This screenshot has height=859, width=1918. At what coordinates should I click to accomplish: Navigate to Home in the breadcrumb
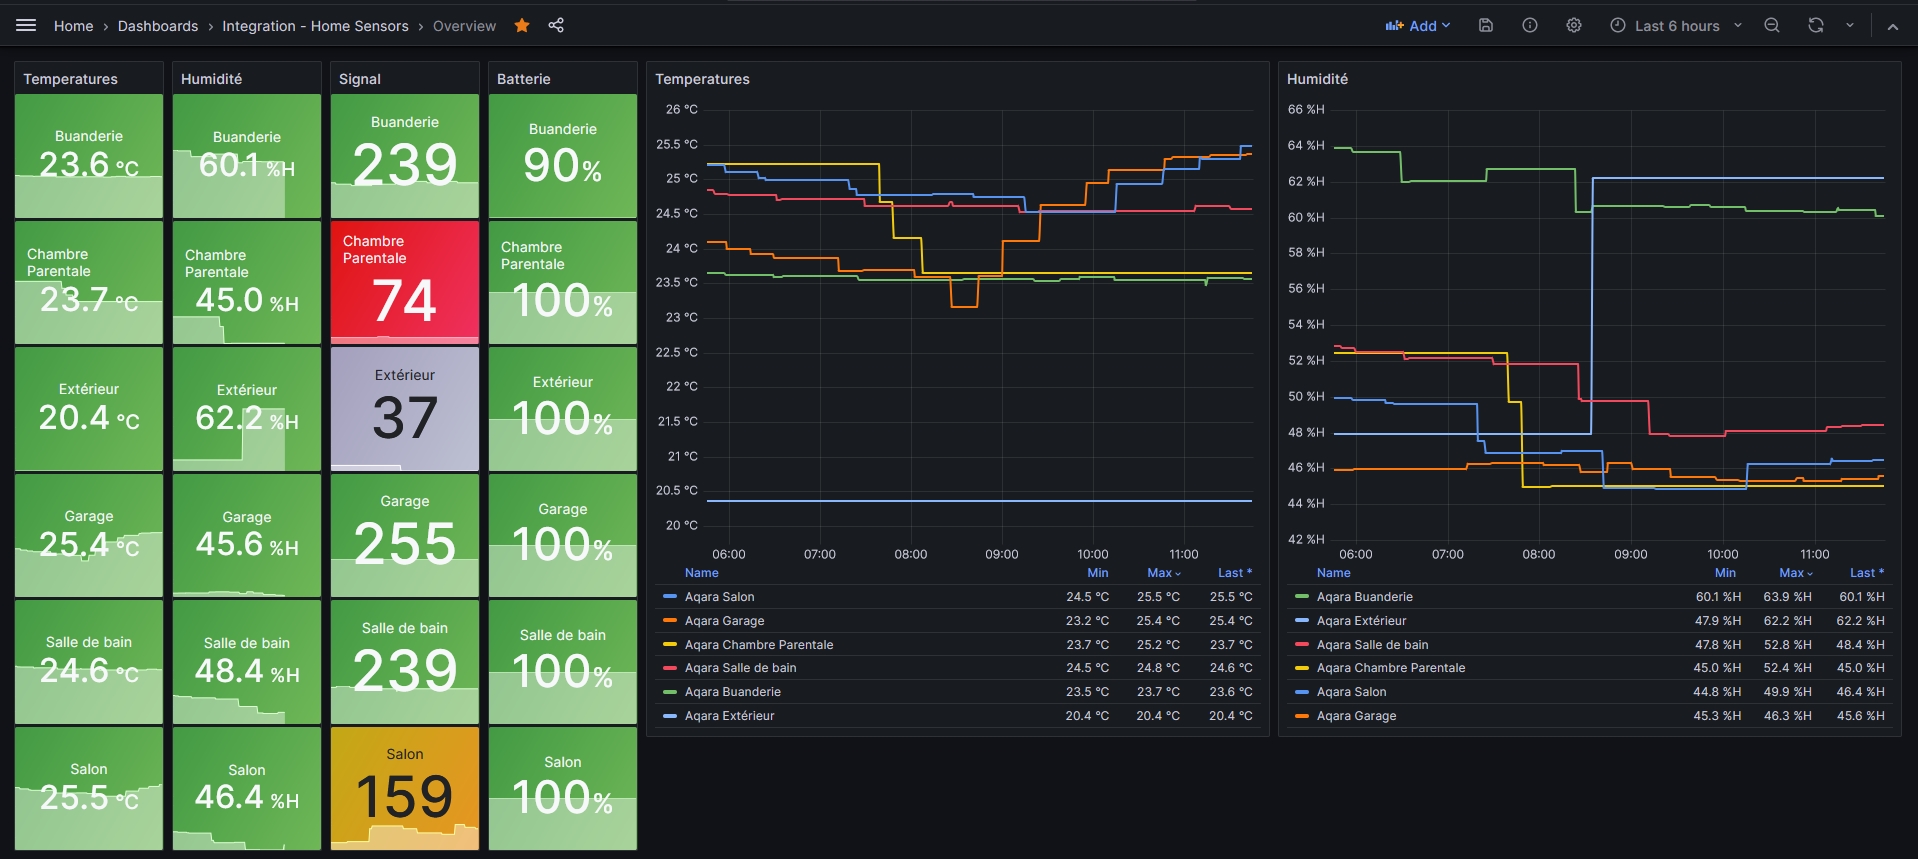pos(73,26)
